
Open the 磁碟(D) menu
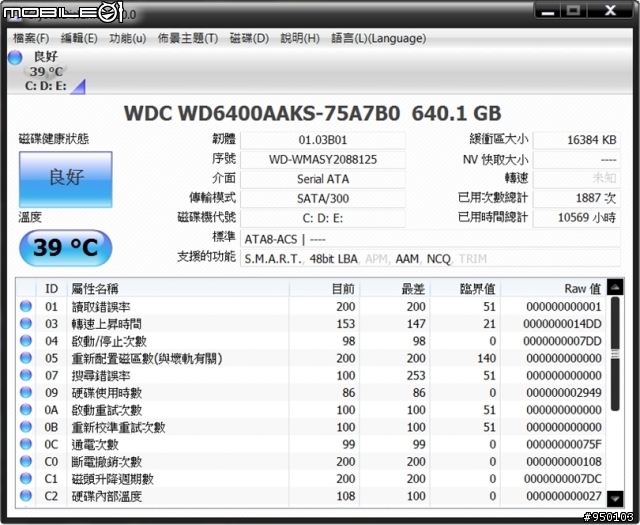click(249, 38)
